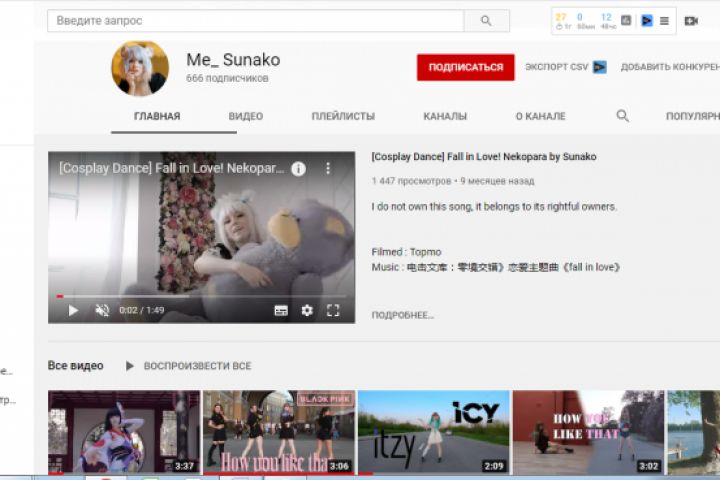Focus the 'Введите запрос' search field
Viewport: 720px width, 480px height.
pos(256,21)
